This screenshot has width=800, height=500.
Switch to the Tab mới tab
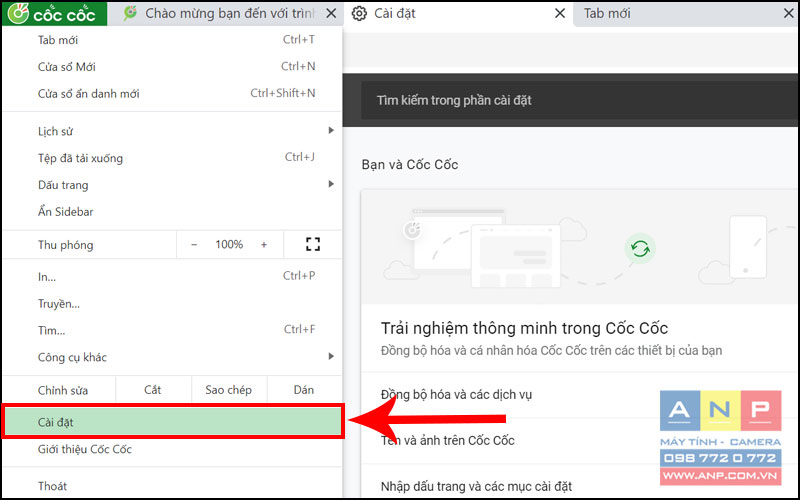tap(684, 13)
